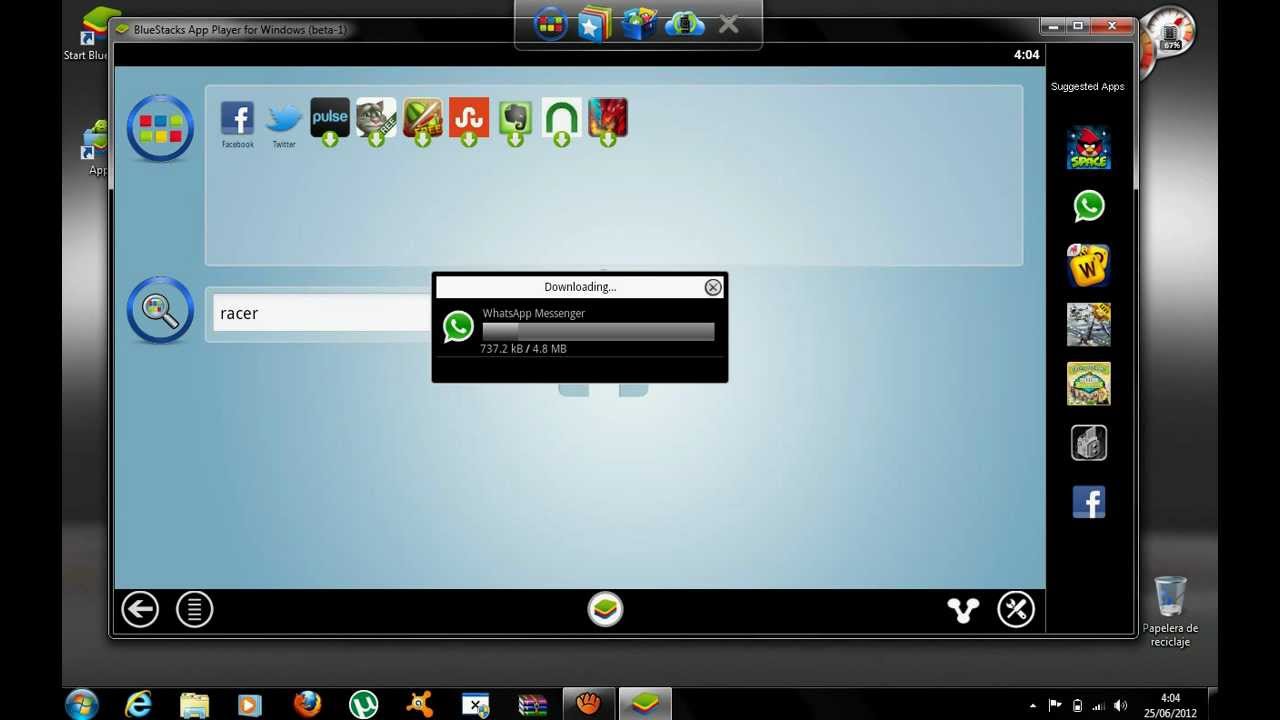Open the Start BlueStacks desktop shortcut

[94, 32]
